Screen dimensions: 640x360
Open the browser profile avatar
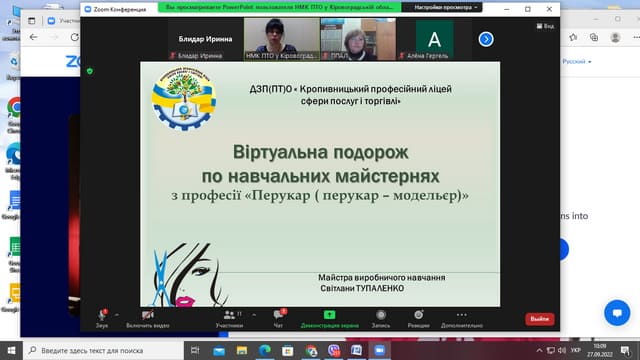pyautogui.click(x=615, y=38)
